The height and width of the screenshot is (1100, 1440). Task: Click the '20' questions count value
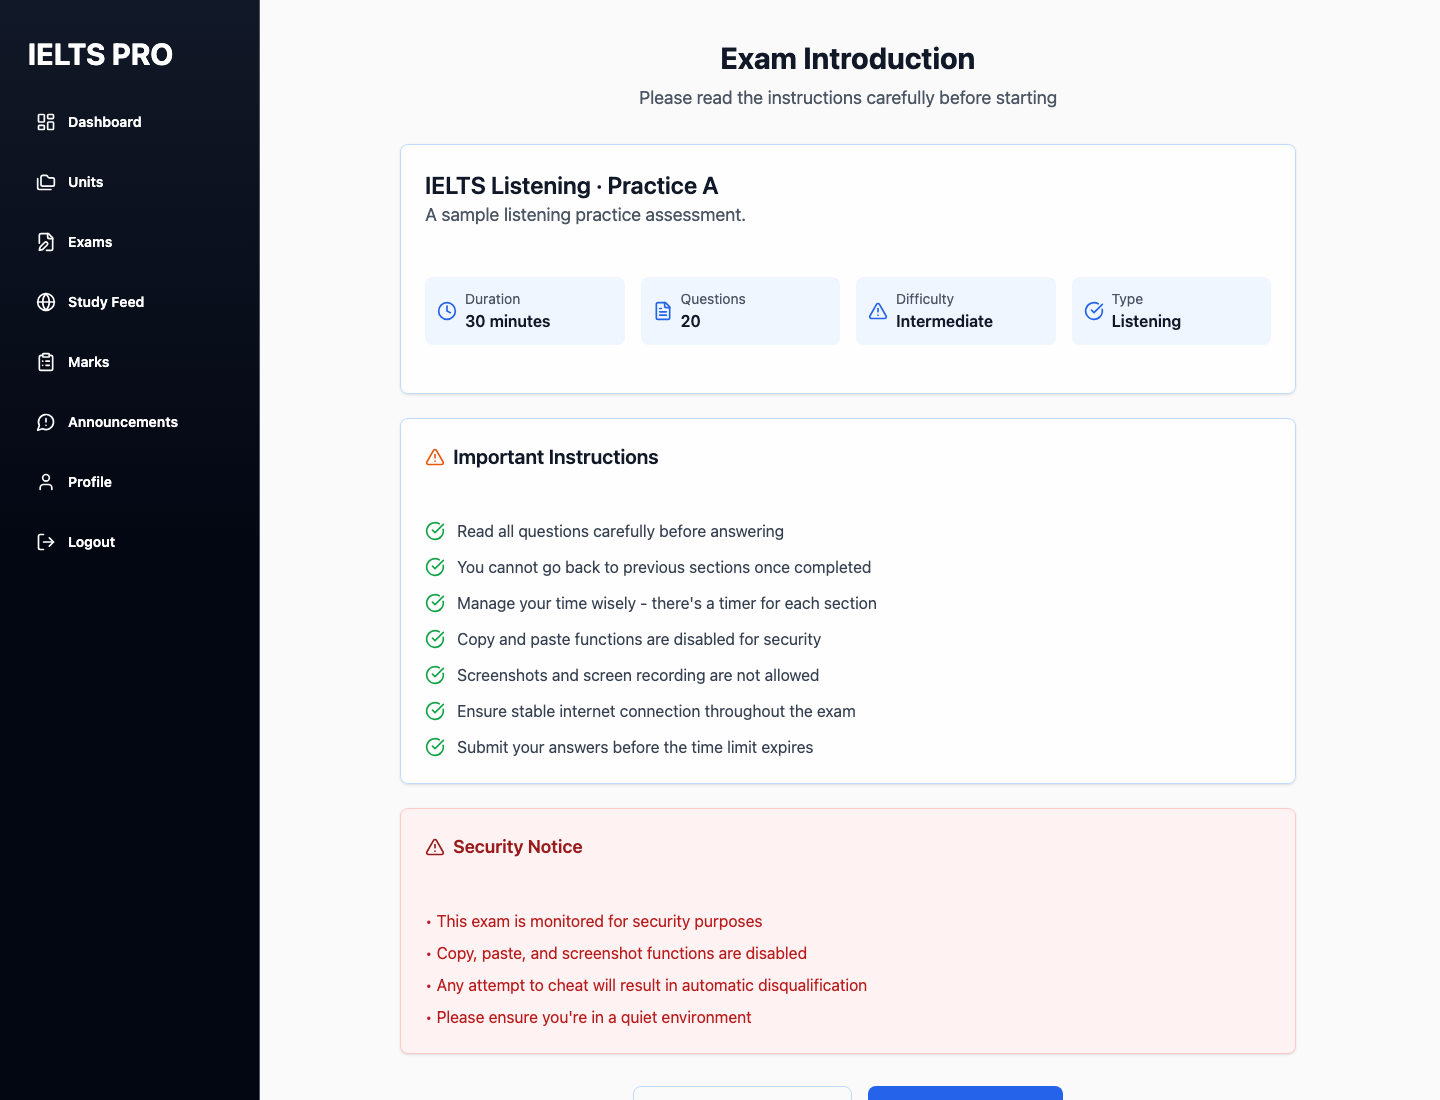pyautogui.click(x=690, y=321)
